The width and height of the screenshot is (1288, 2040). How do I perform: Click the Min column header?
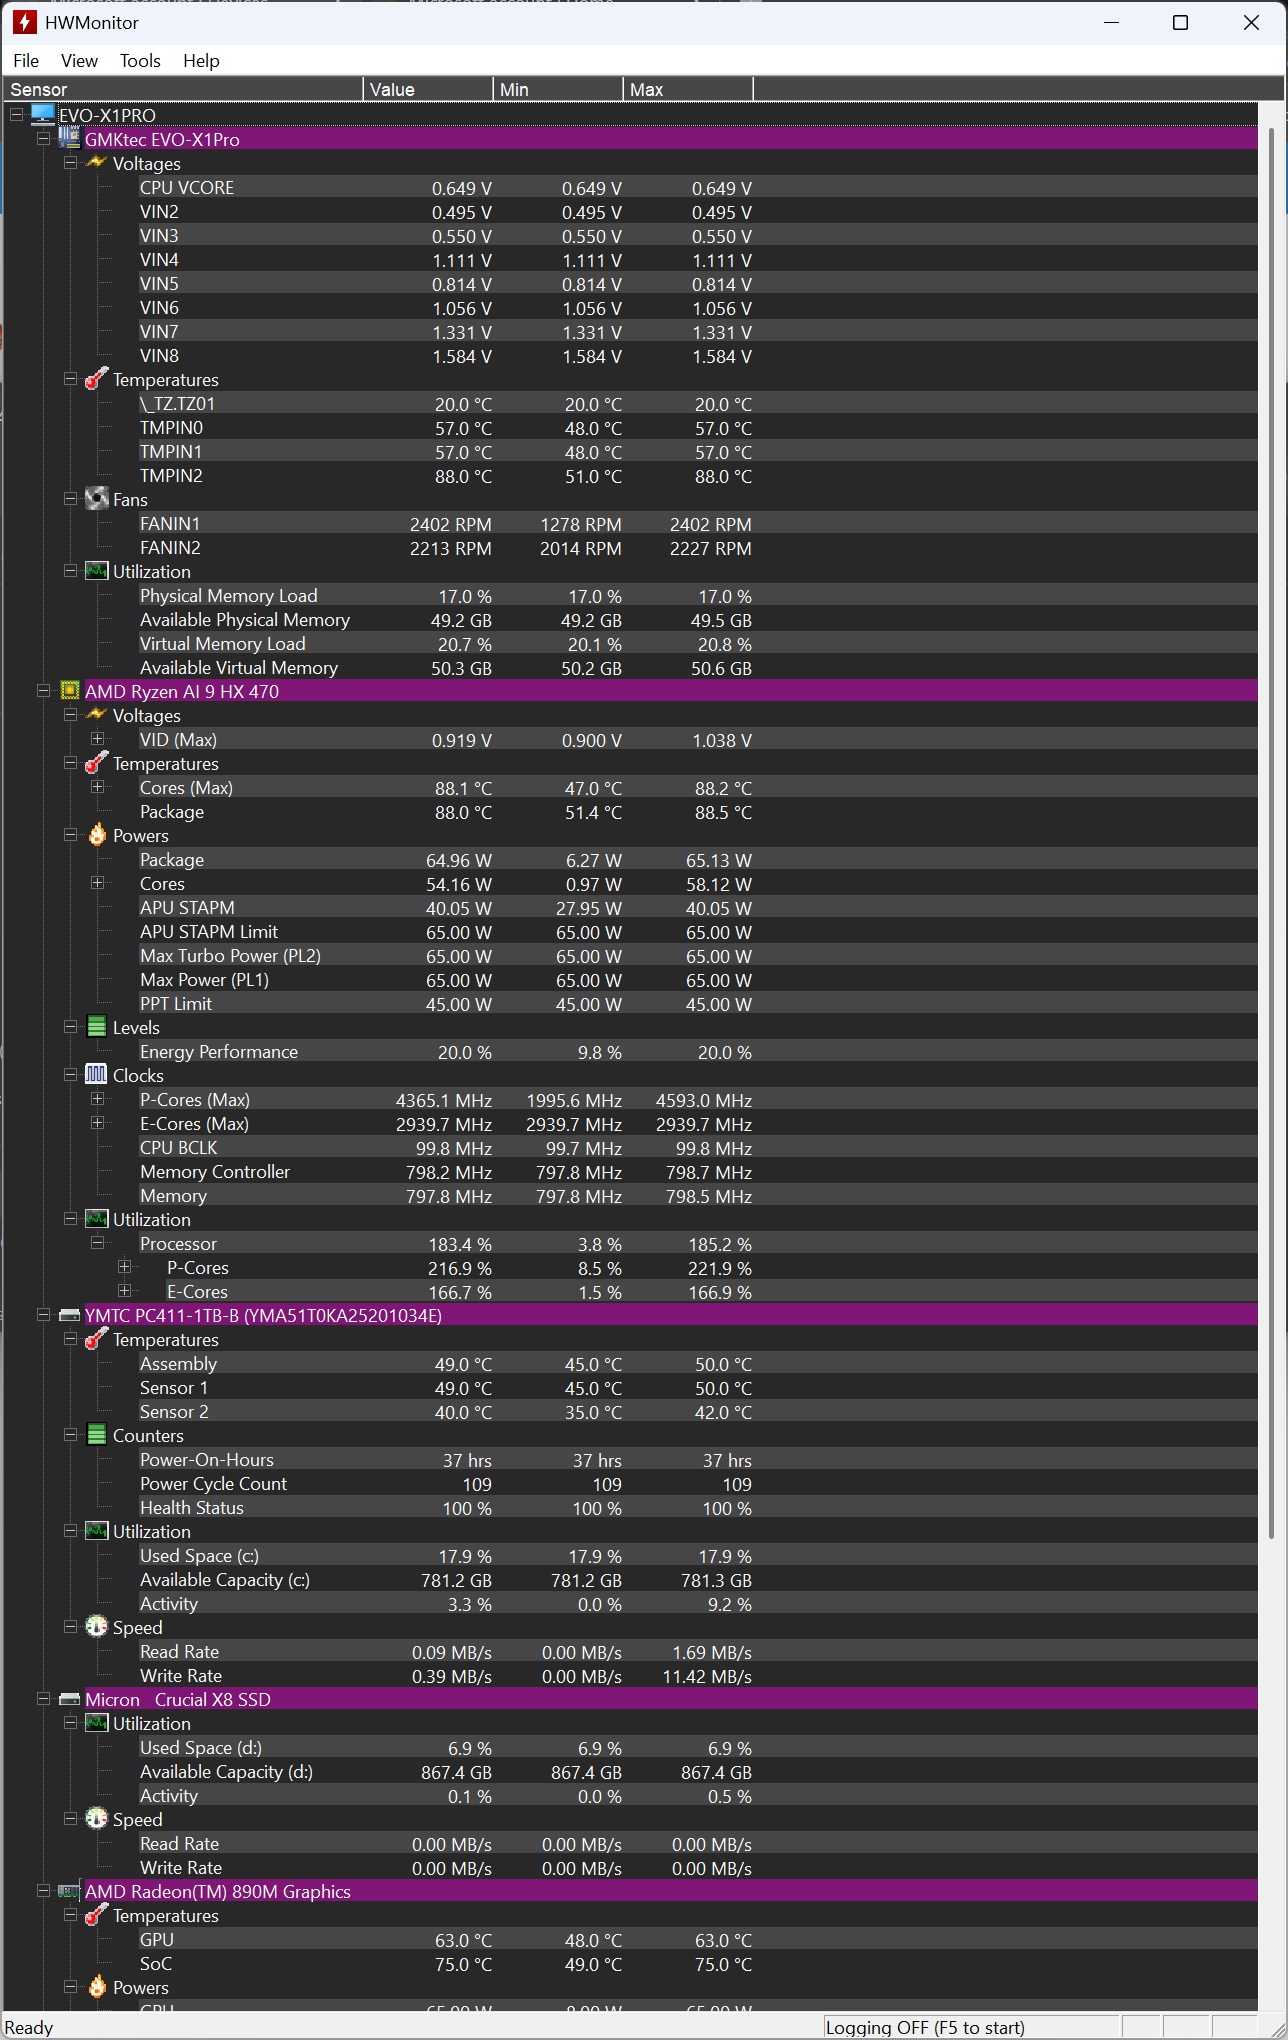pyautogui.click(x=558, y=89)
